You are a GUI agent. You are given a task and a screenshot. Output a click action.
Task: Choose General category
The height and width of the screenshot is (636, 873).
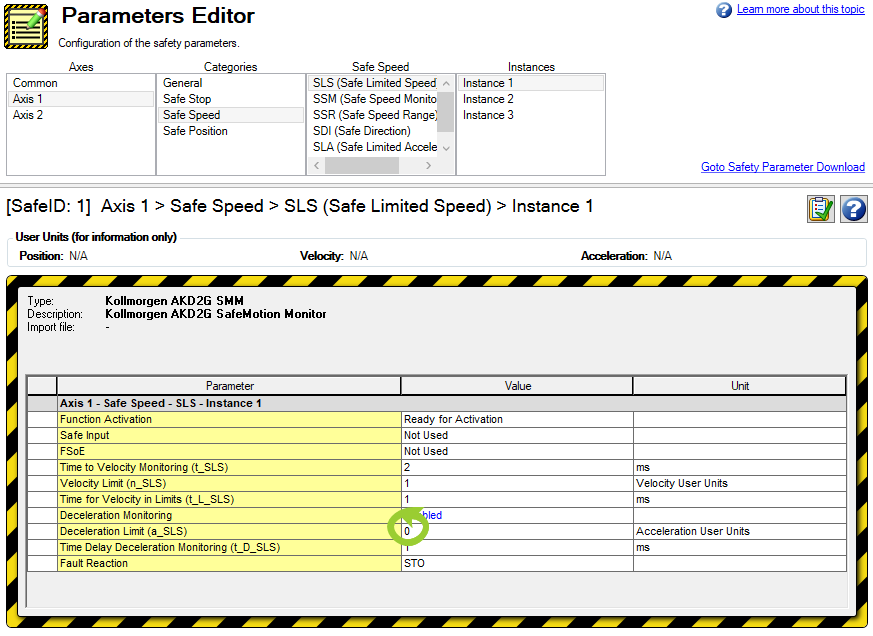(x=230, y=83)
